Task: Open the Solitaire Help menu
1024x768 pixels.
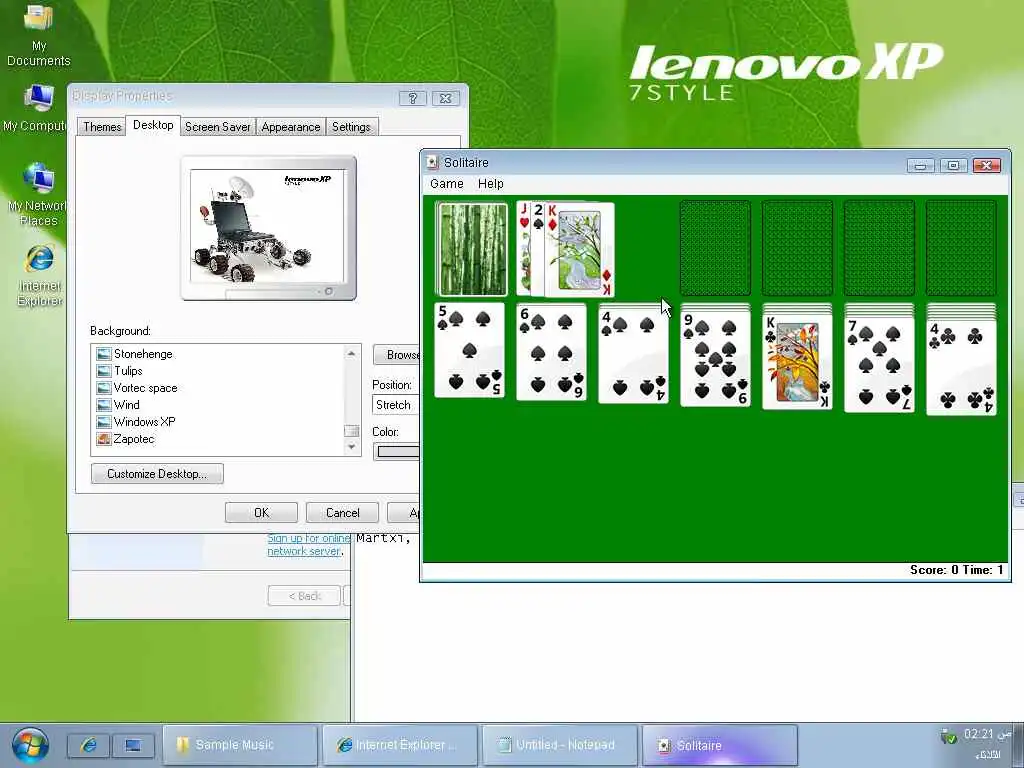Action: 490,184
